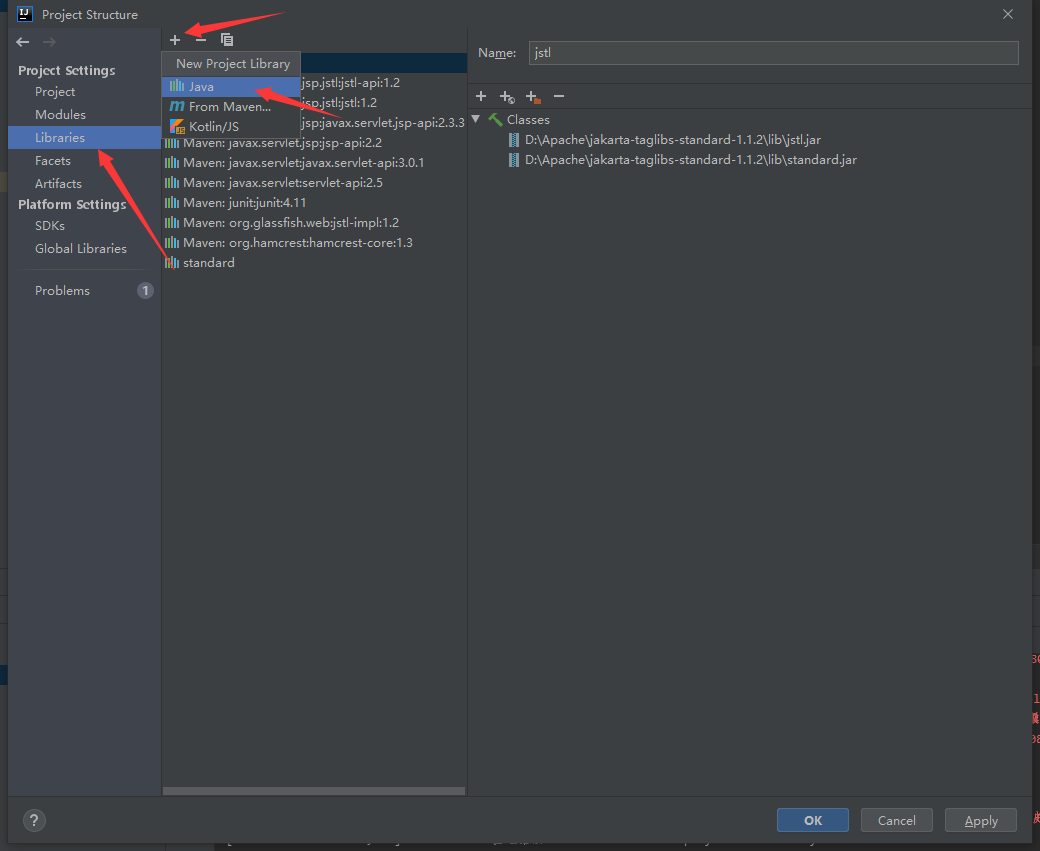
Task: Choose Java from New Project Library menu
Action: point(231,87)
